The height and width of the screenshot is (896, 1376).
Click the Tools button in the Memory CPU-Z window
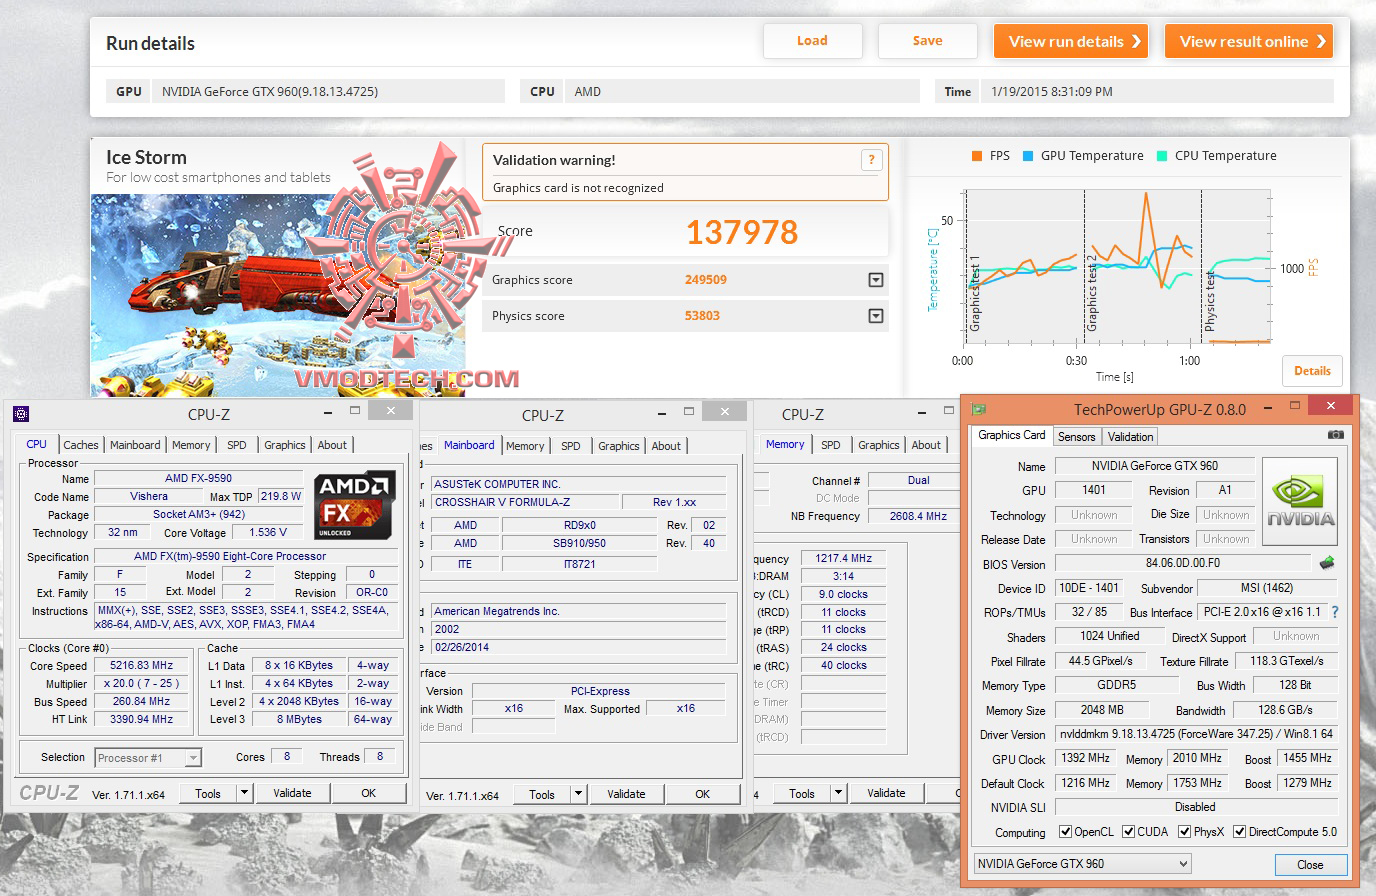802,794
